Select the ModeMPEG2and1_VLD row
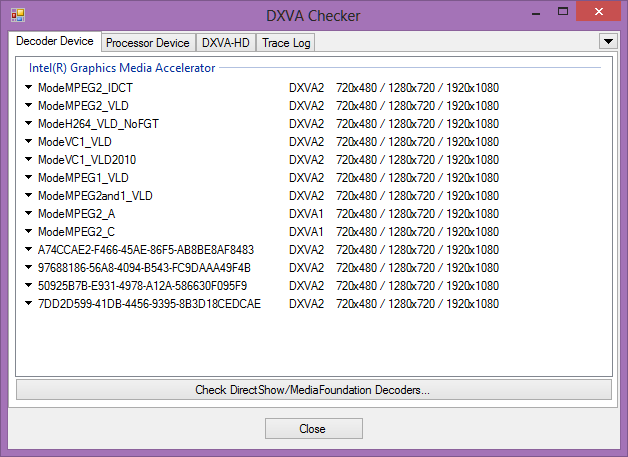This screenshot has height=457, width=628. 95,196
